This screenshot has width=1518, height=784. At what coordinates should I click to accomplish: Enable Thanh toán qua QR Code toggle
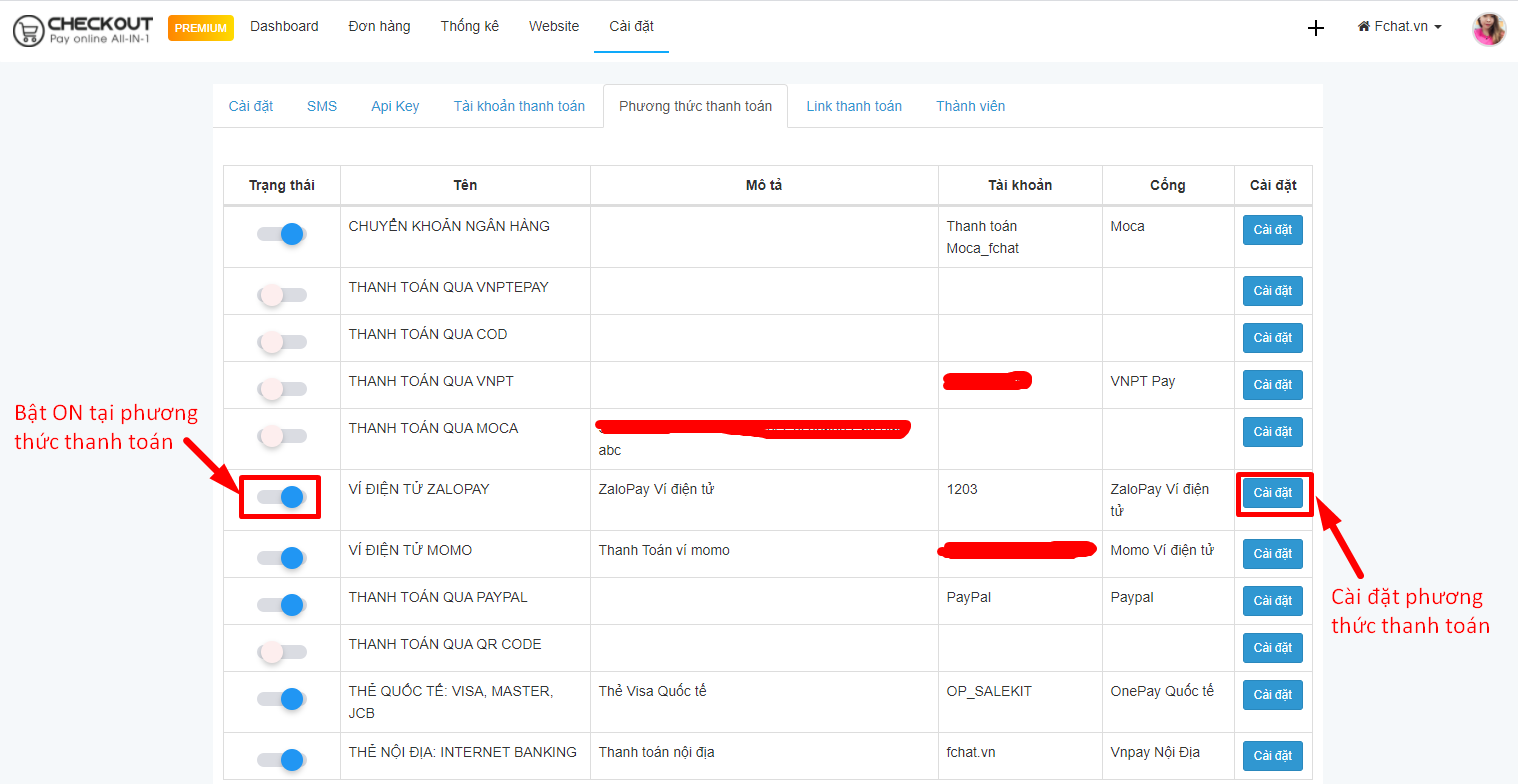(x=282, y=652)
